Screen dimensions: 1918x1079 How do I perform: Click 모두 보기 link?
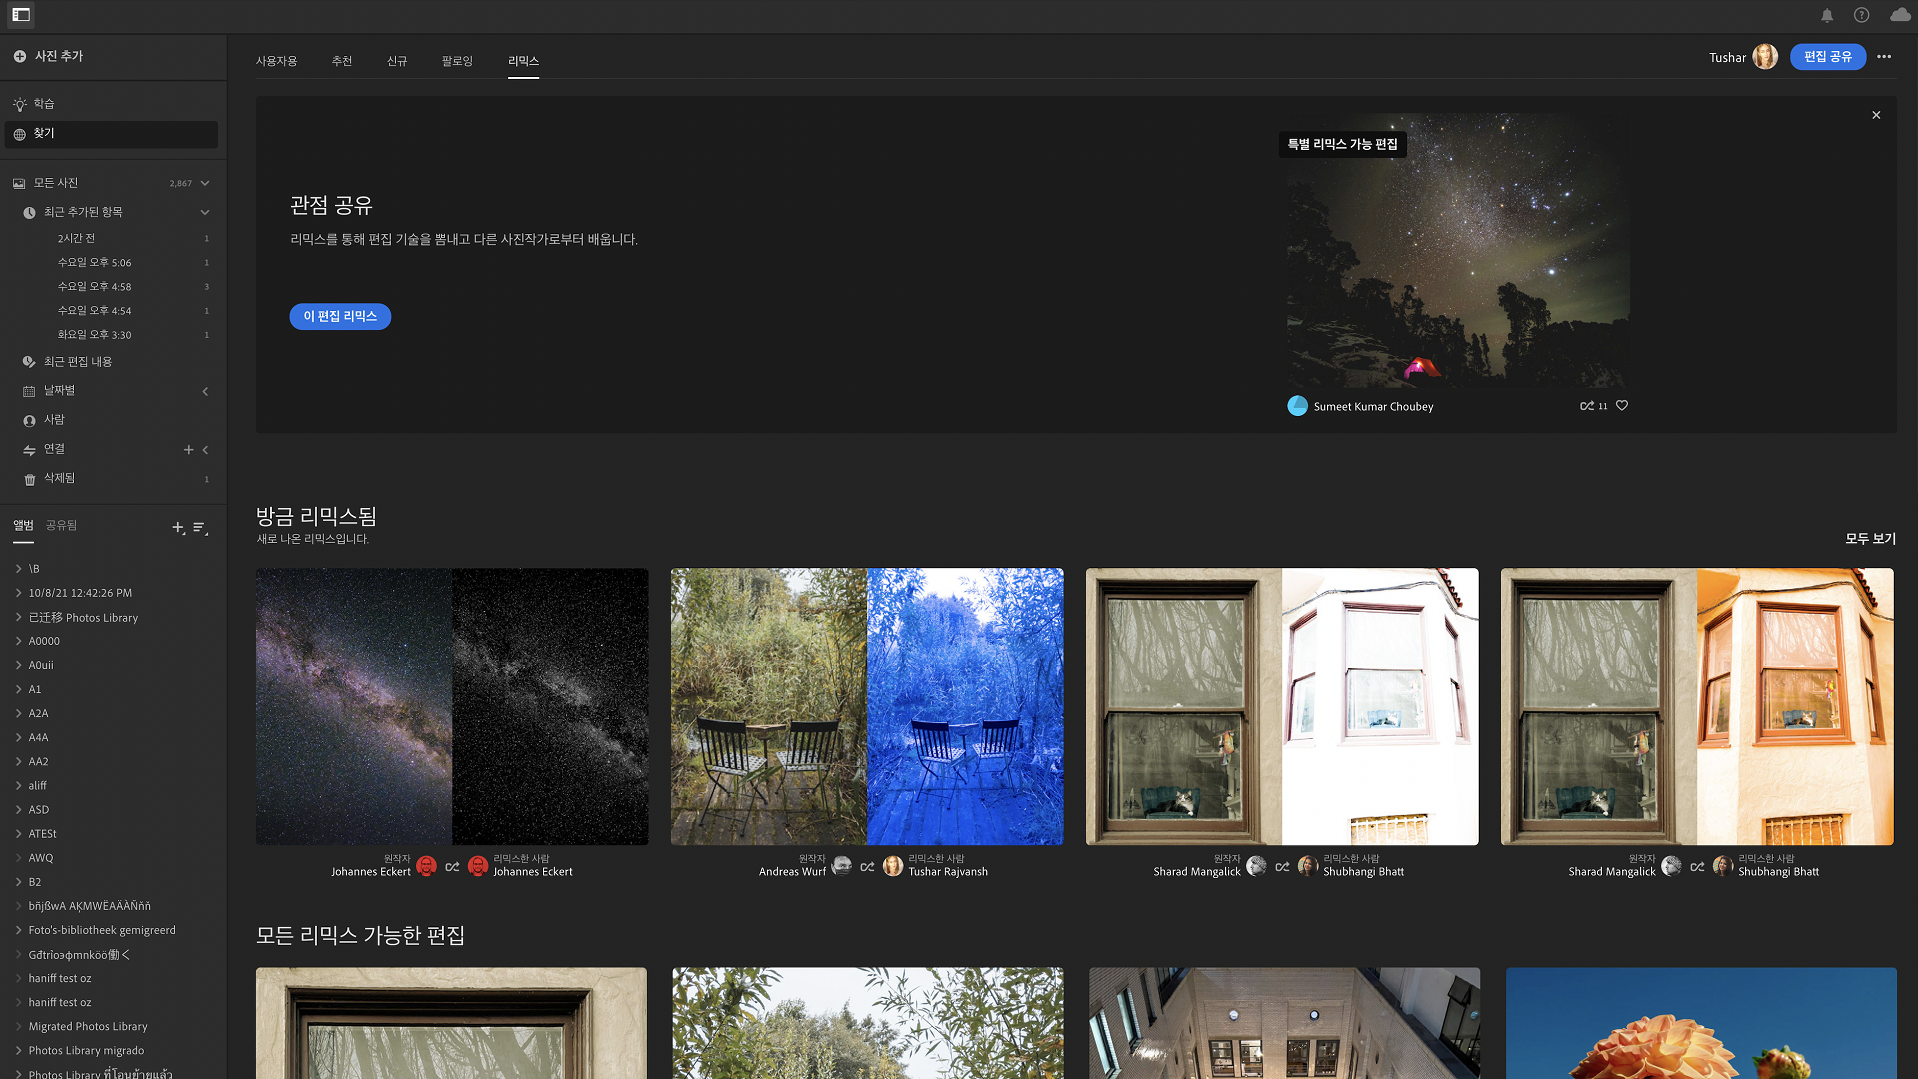(x=1870, y=539)
